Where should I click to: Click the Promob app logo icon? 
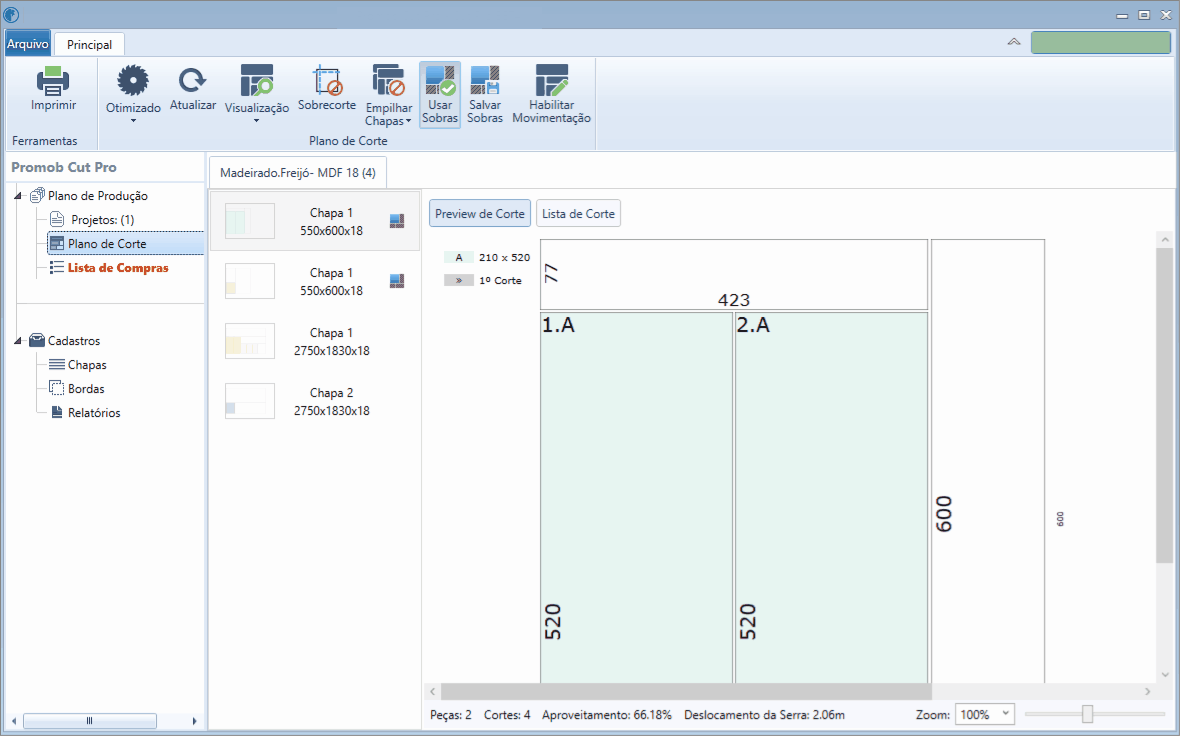pyautogui.click(x=11, y=14)
